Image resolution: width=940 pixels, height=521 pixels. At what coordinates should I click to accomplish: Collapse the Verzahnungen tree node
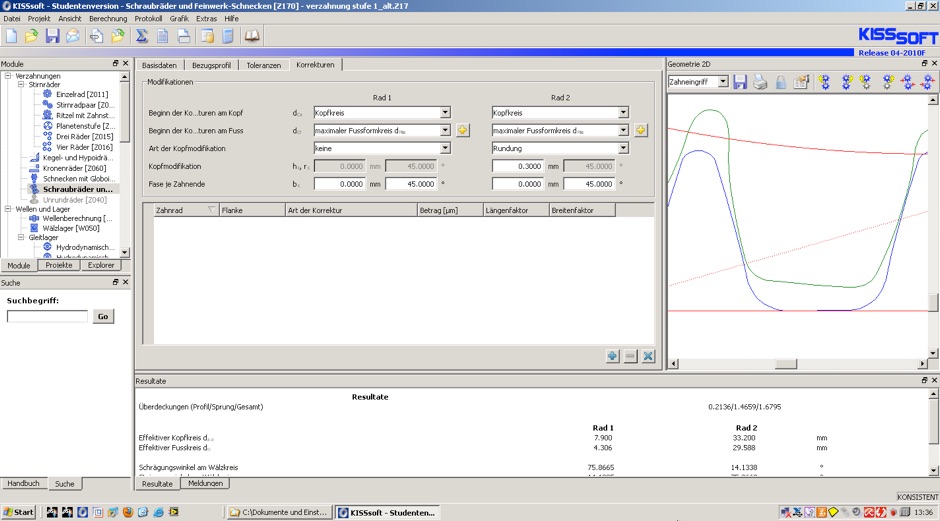coord(8,76)
